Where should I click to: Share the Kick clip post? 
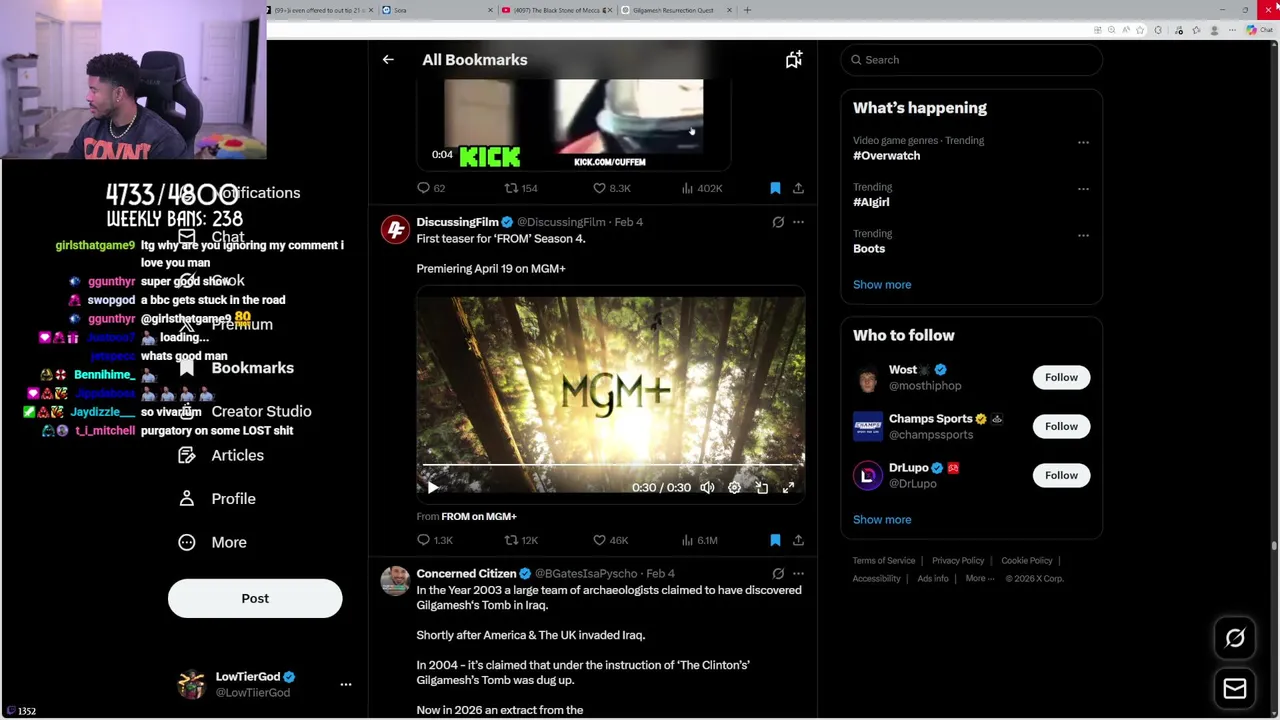point(798,188)
